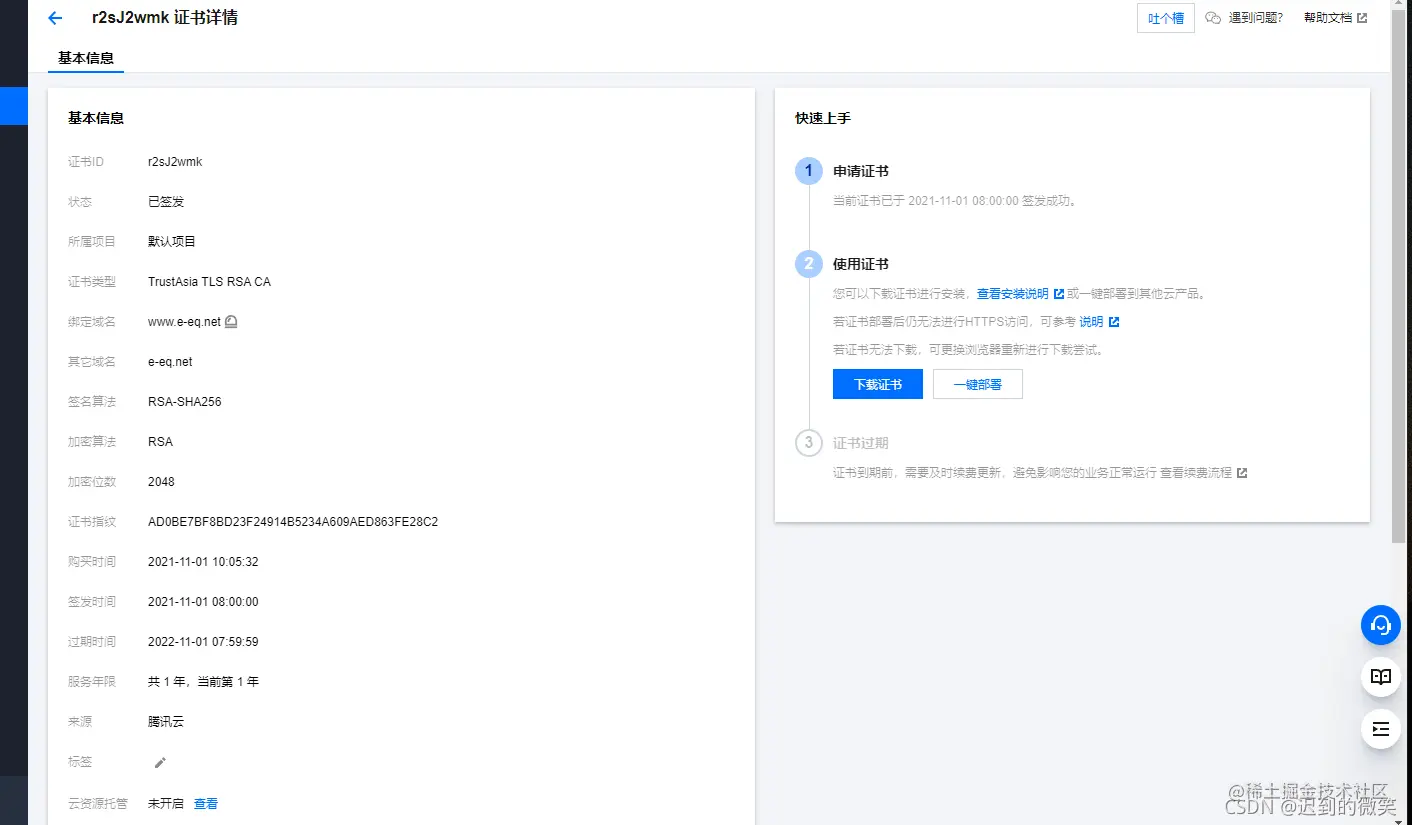This screenshot has width=1412, height=825.
Task: Open the floating book documentation icon
Action: click(x=1381, y=677)
